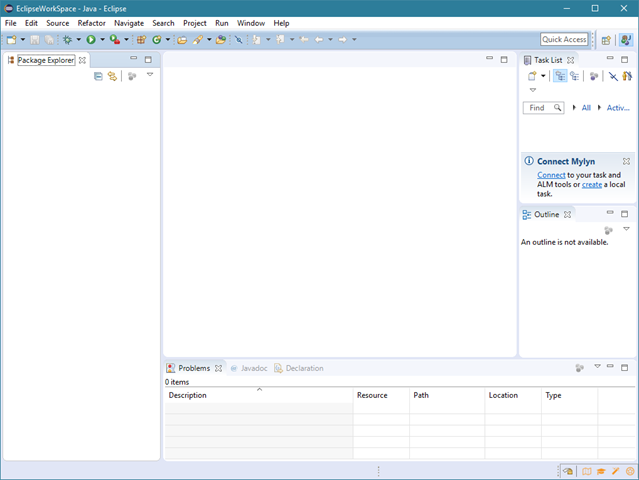Click the Next Annotation icon
This screenshot has width=639, height=480.
click(x=256, y=40)
